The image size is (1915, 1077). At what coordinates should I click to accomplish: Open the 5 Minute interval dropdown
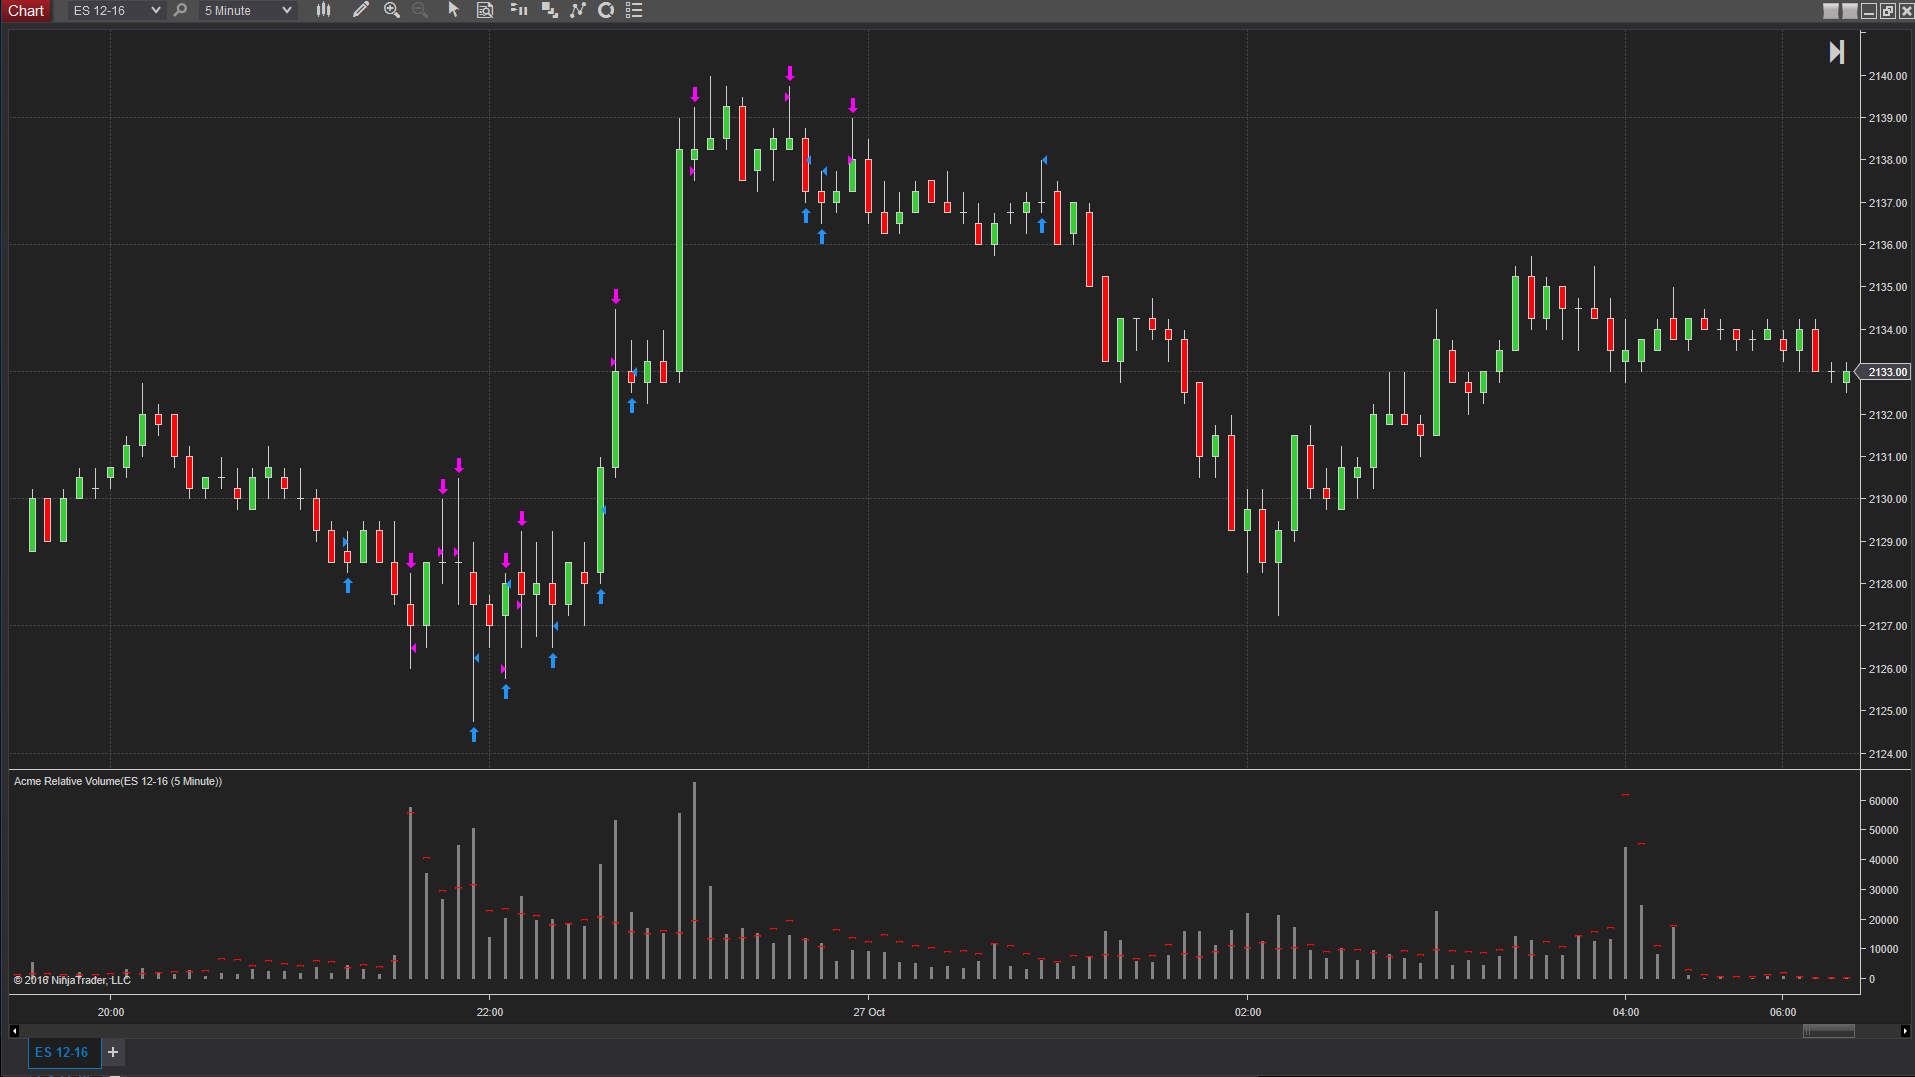click(248, 10)
